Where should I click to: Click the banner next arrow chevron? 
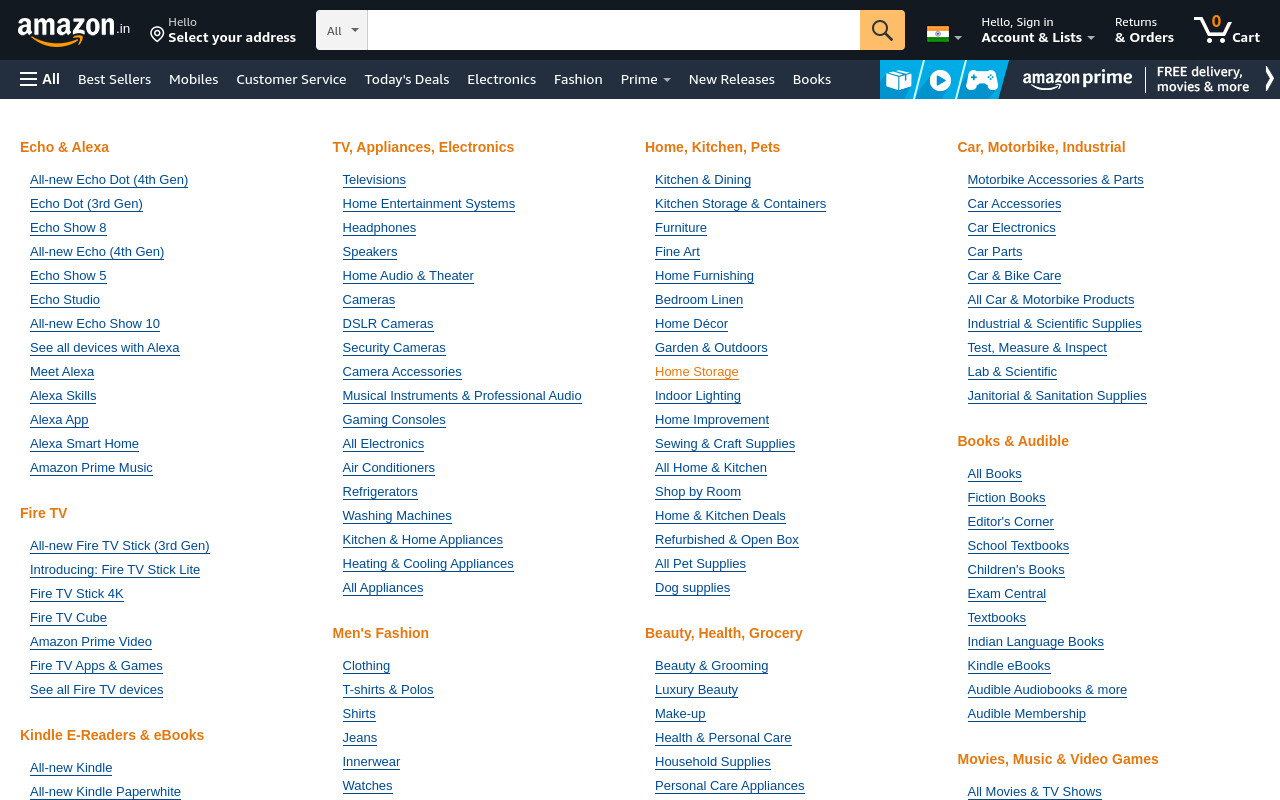click(x=1270, y=79)
